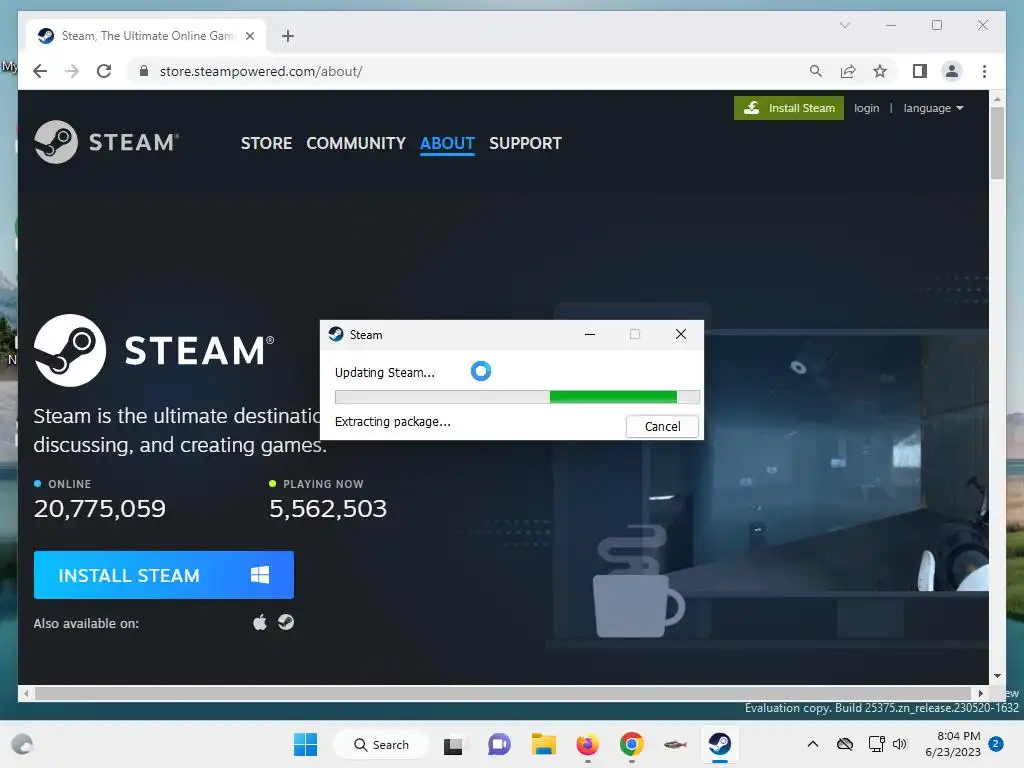1024x768 pixels.
Task: Bookmark this tab with star icon
Action: point(880,71)
